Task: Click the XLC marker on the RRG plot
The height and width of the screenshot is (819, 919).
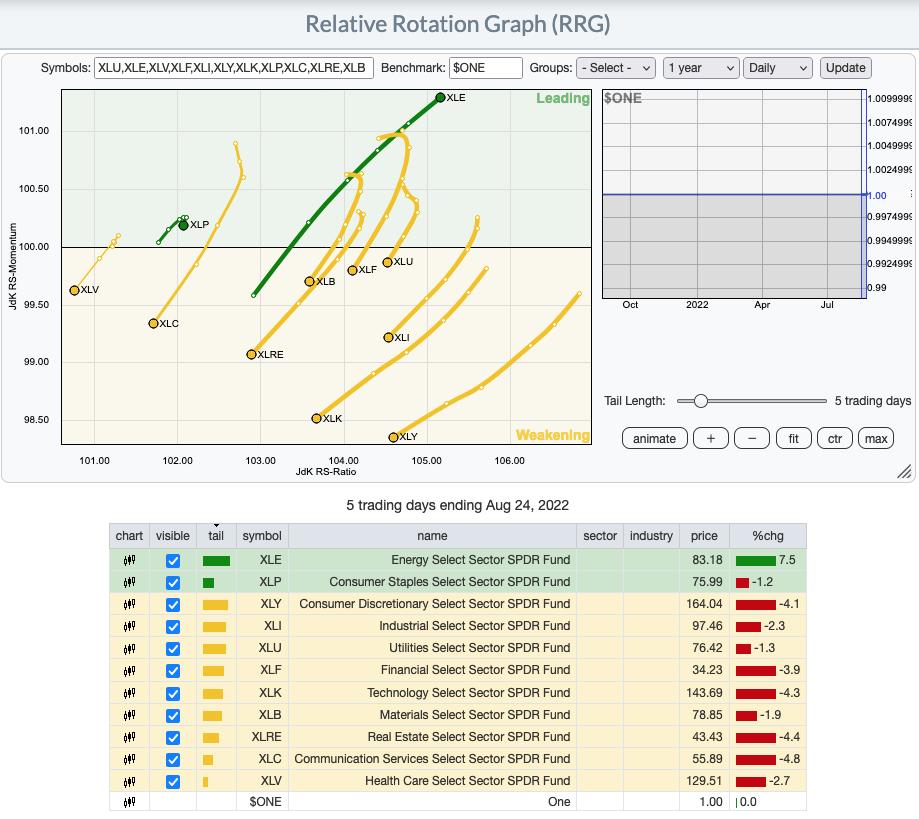Action: point(154,324)
